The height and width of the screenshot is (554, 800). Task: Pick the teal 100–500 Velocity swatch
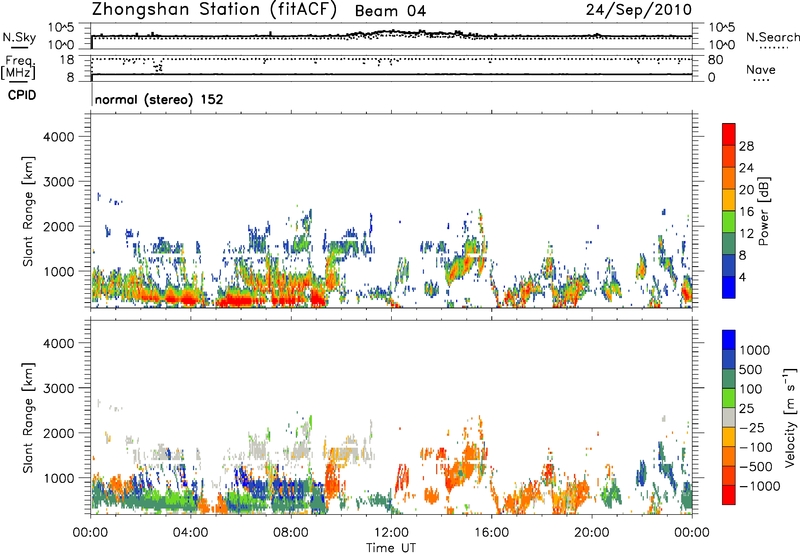point(729,379)
